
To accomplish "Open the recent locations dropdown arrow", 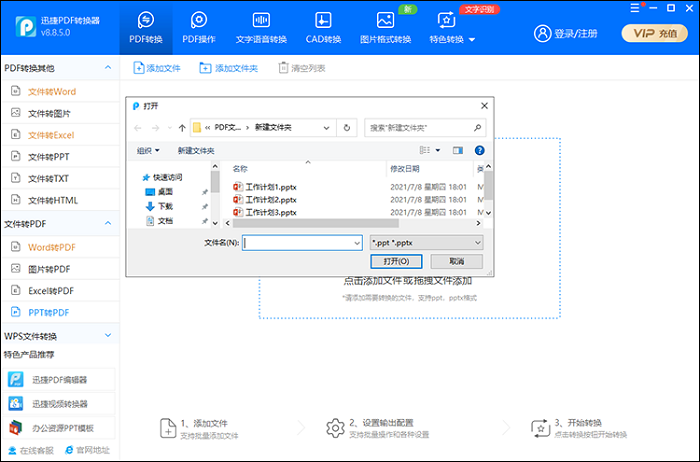I will coord(170,128).
